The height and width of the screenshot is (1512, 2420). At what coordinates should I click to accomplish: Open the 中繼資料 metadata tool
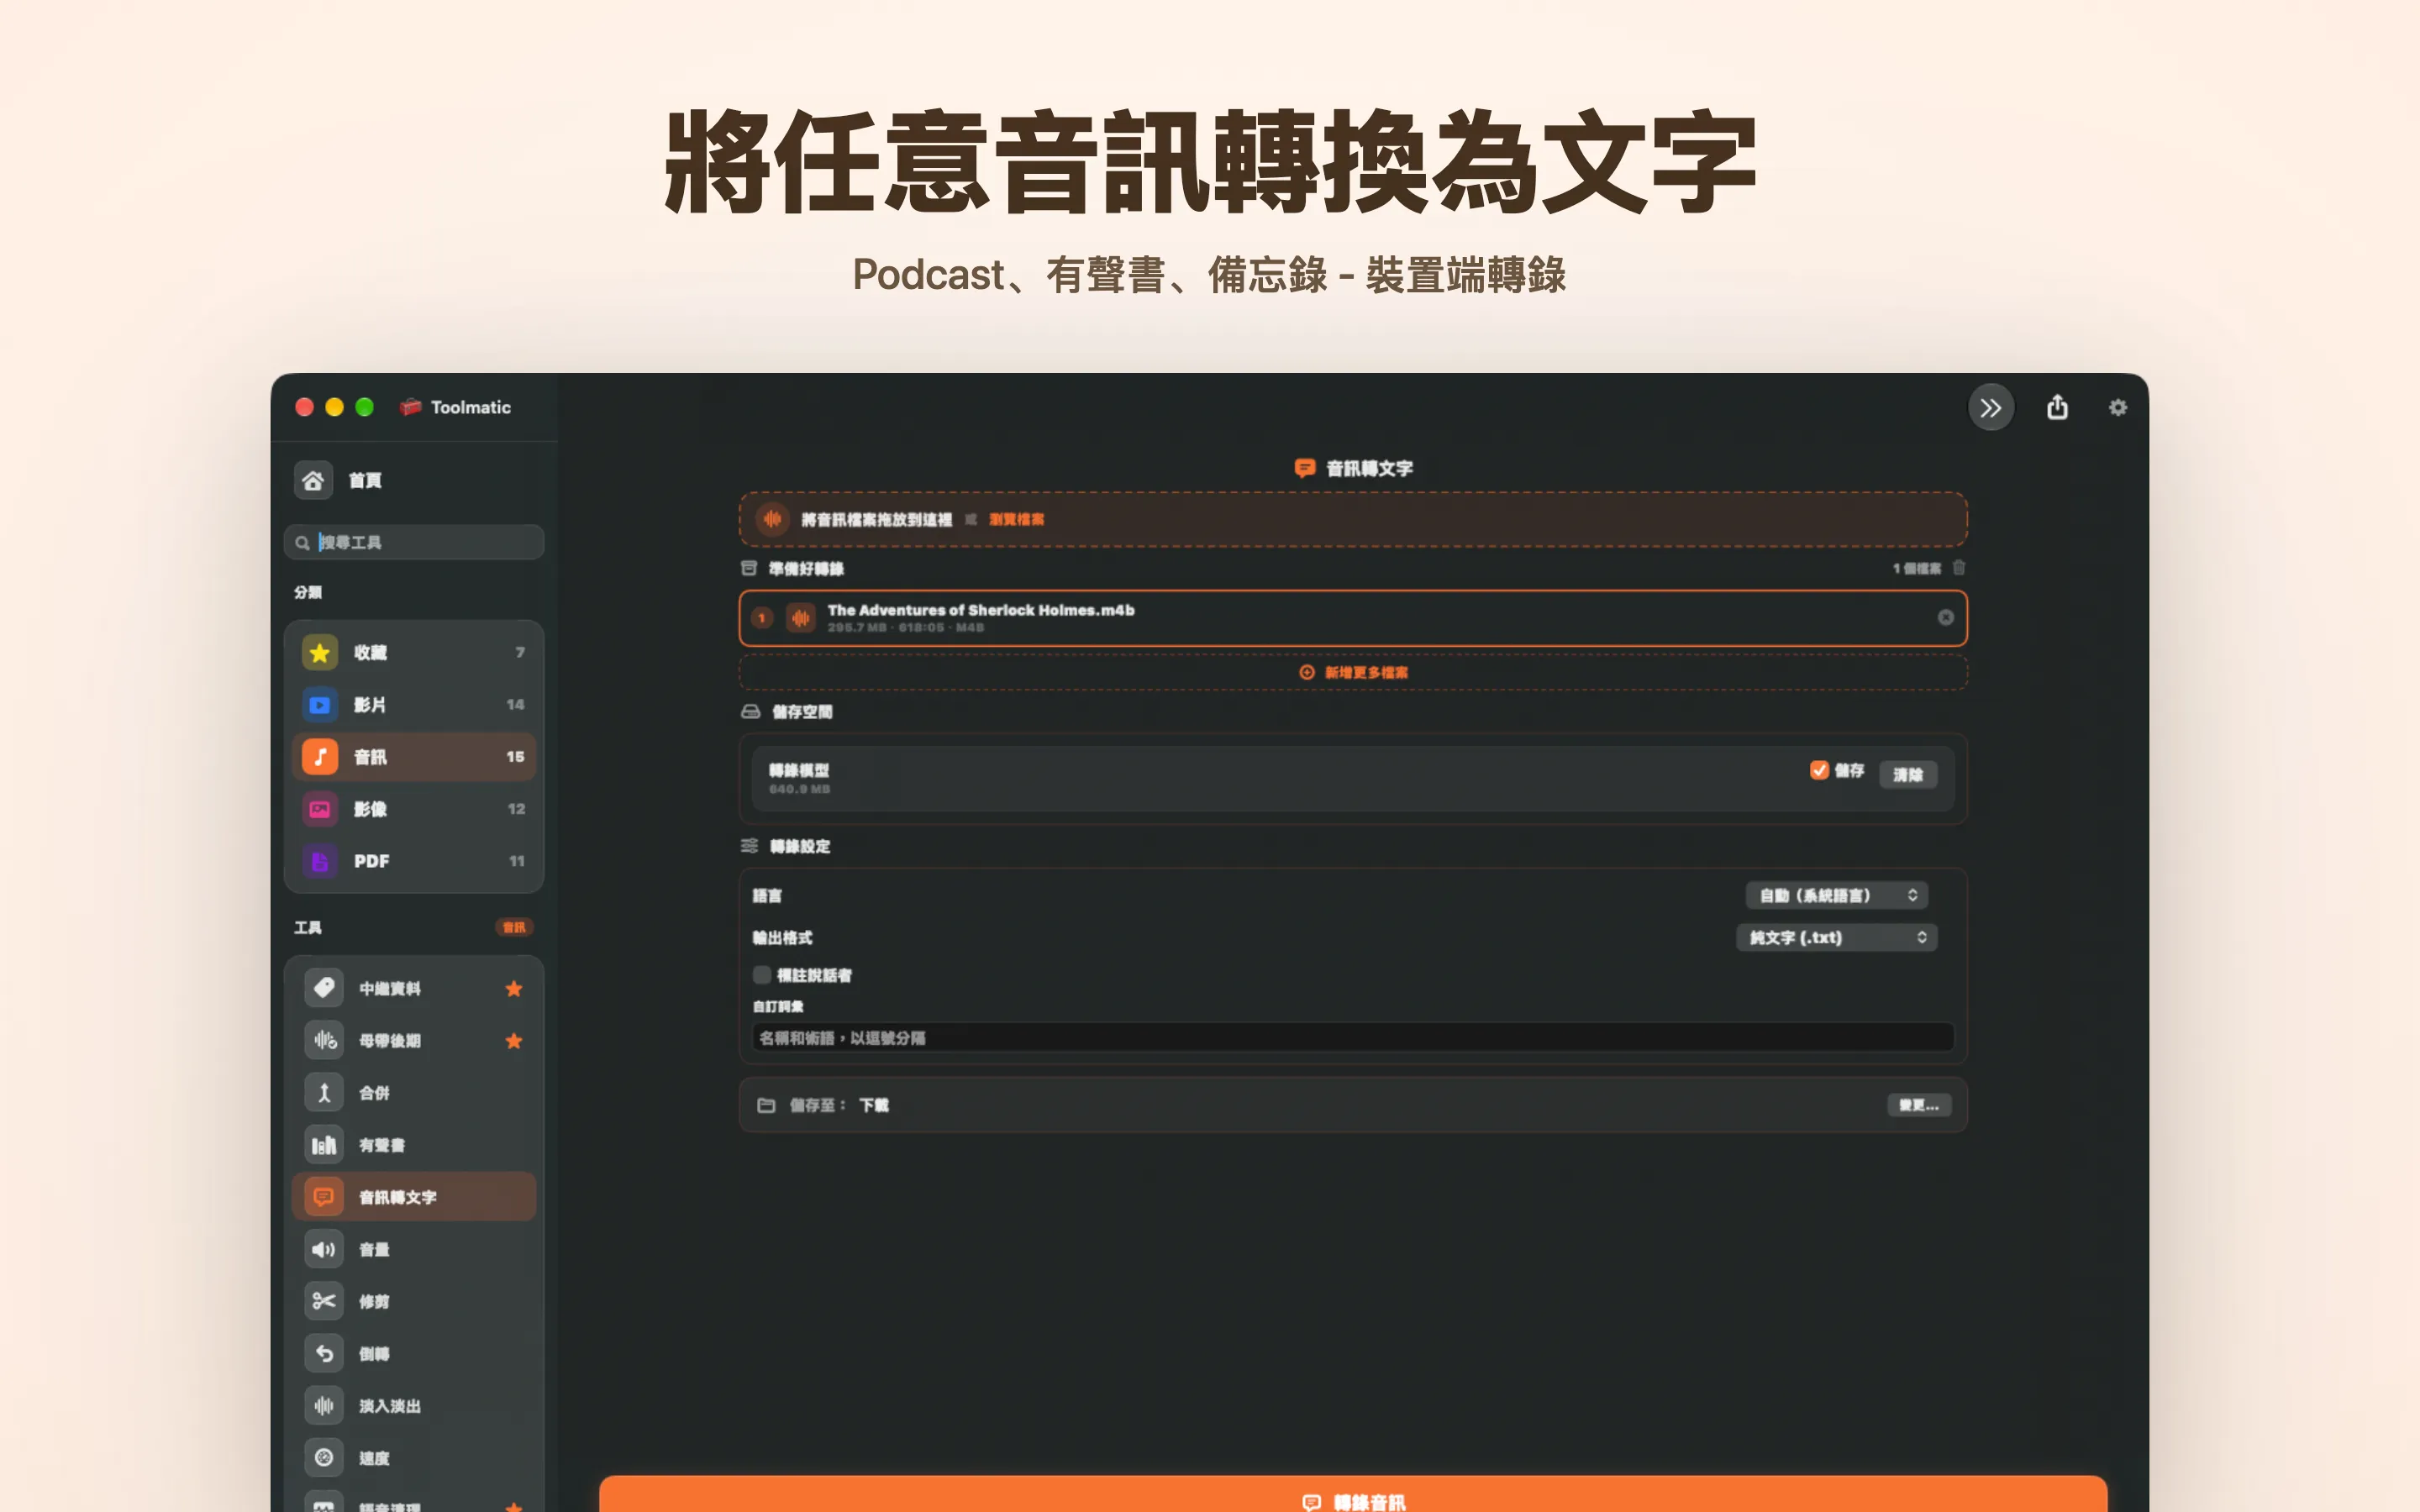tap(414, 989)
